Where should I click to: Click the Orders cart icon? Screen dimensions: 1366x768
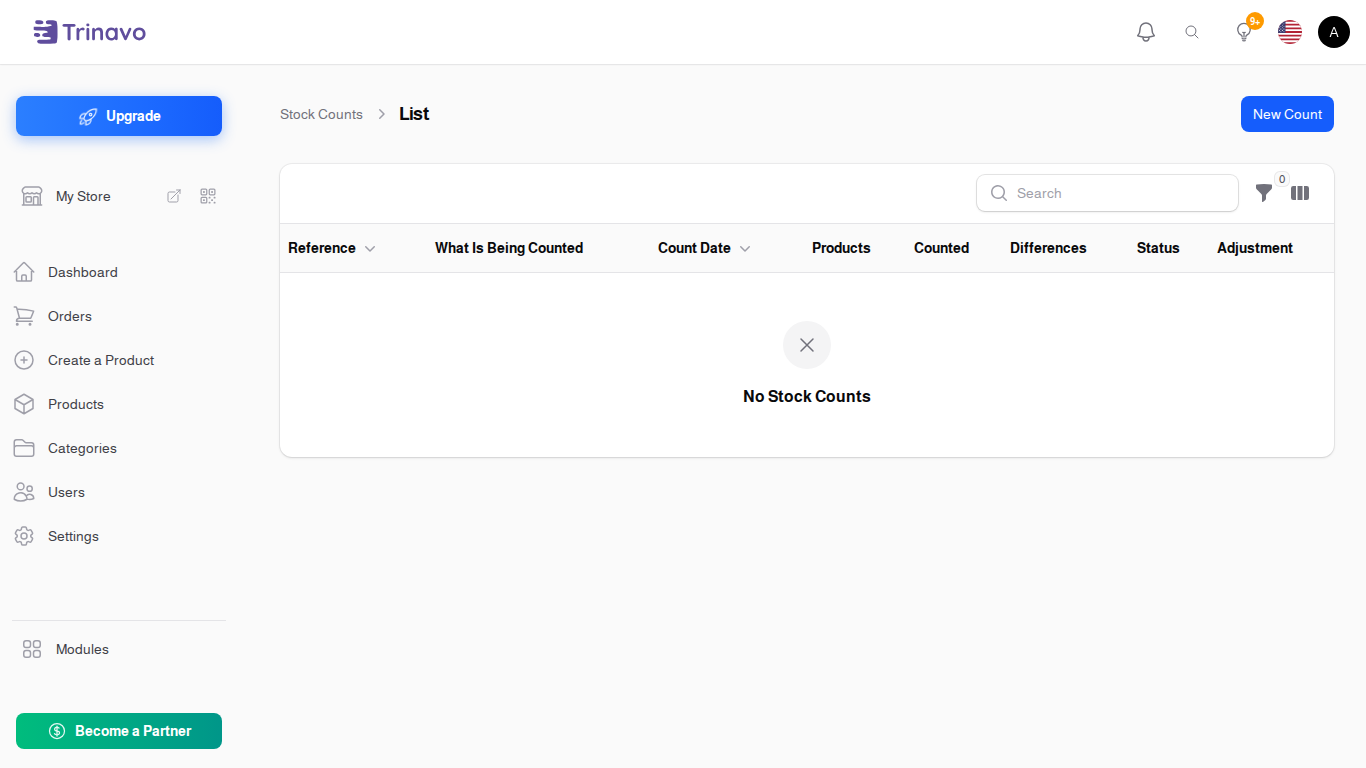(x=24, y=316)
